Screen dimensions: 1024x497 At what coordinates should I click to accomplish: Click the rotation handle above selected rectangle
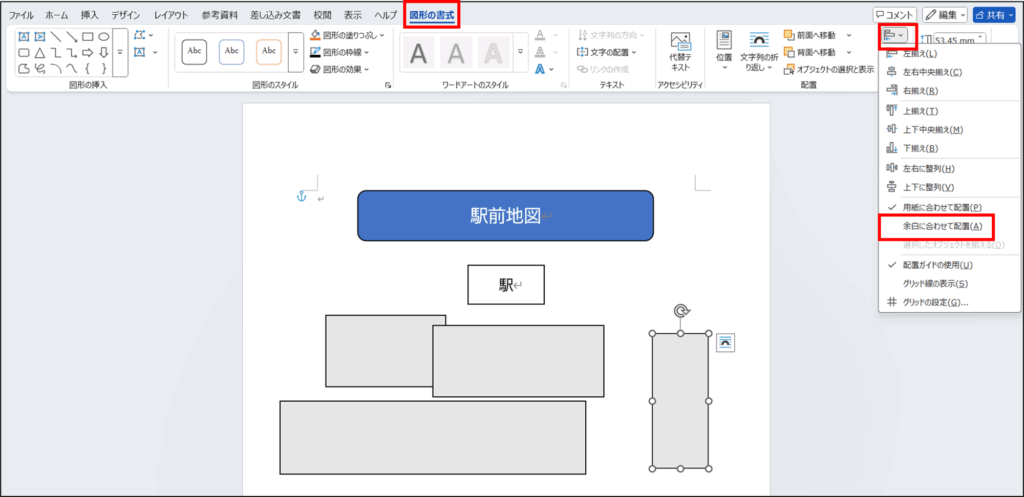[x=681, y=311]
